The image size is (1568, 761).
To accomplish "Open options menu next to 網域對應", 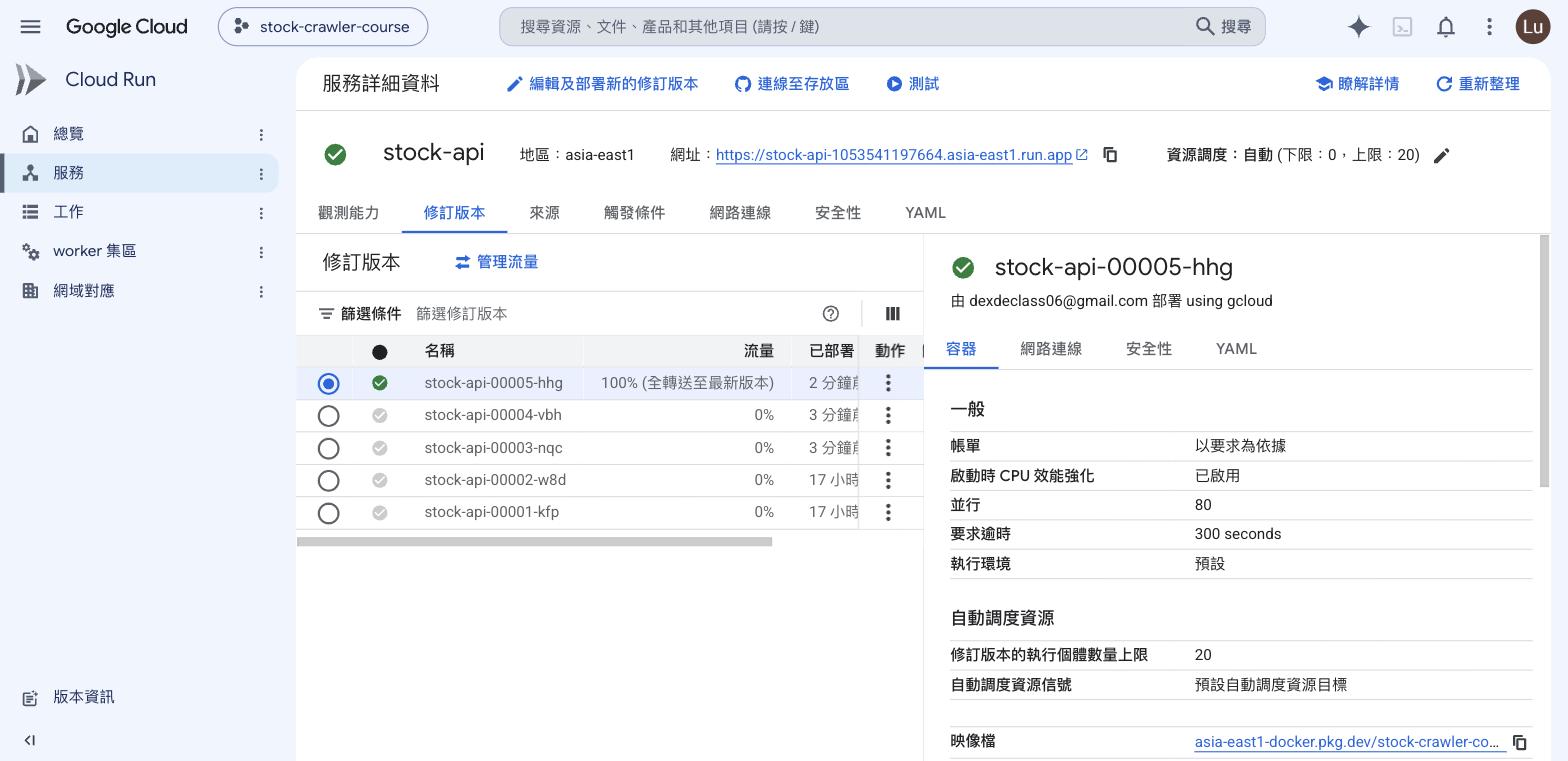I will [261, 291].
